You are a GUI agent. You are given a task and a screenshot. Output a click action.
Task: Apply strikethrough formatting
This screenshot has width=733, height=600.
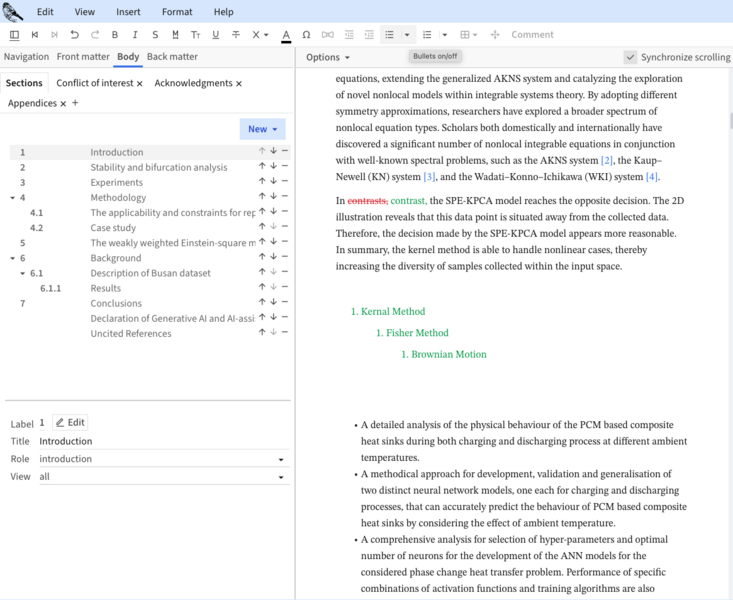click(236, 35)
